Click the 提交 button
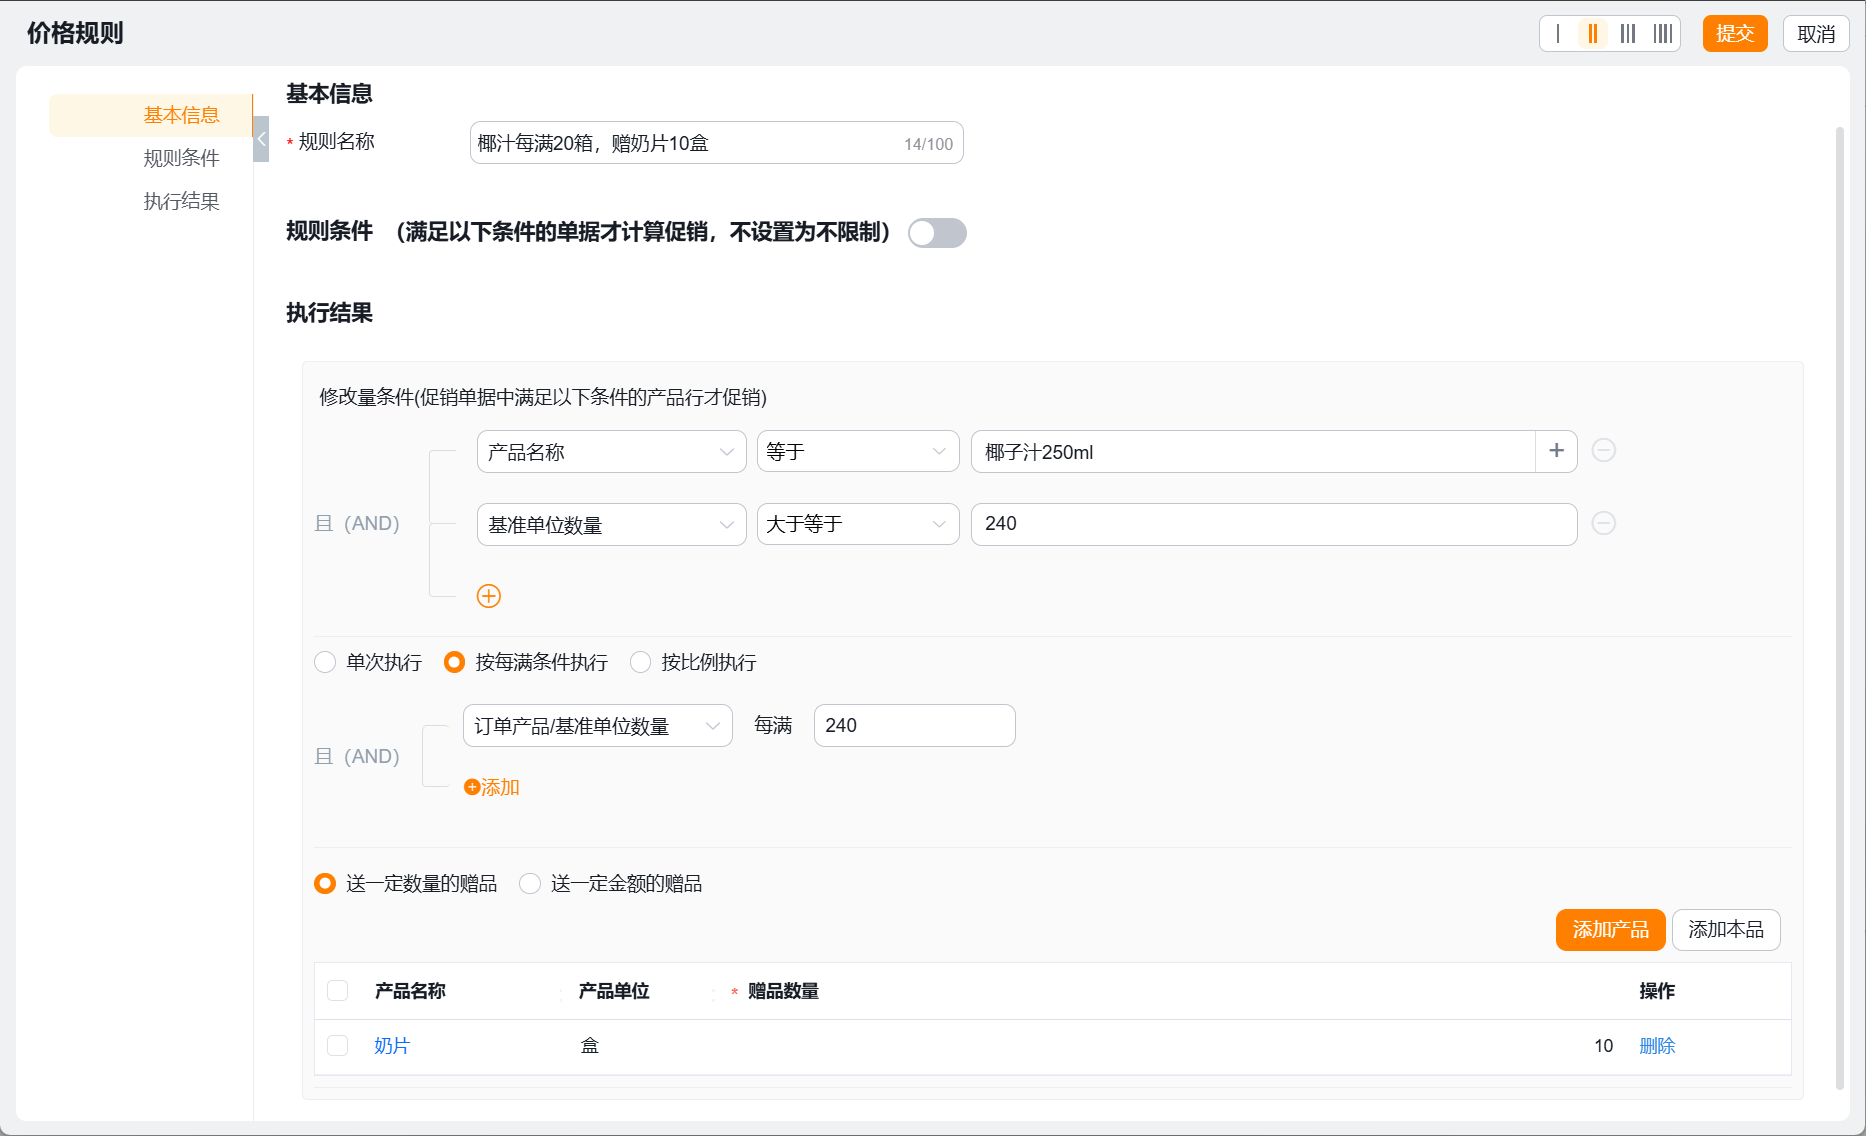1866x1136 pixels. pos(1735,34)
